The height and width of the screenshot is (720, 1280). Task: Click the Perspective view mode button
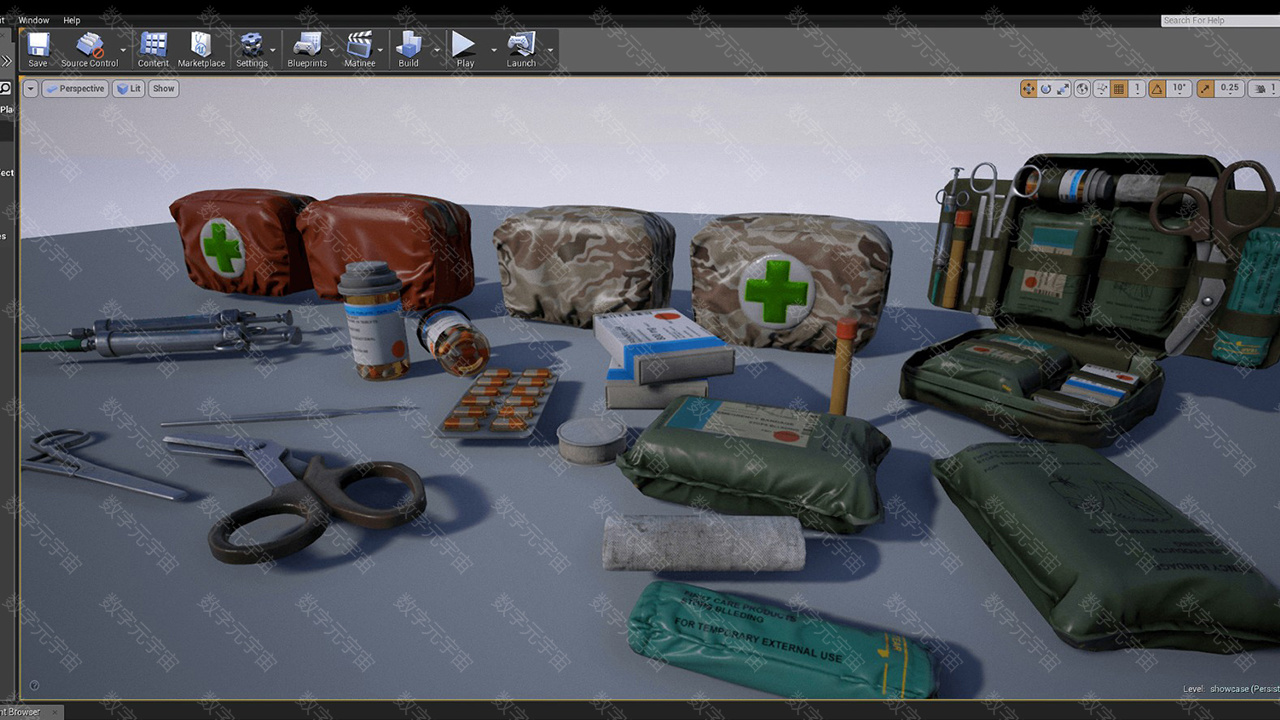tap(75, 89)
